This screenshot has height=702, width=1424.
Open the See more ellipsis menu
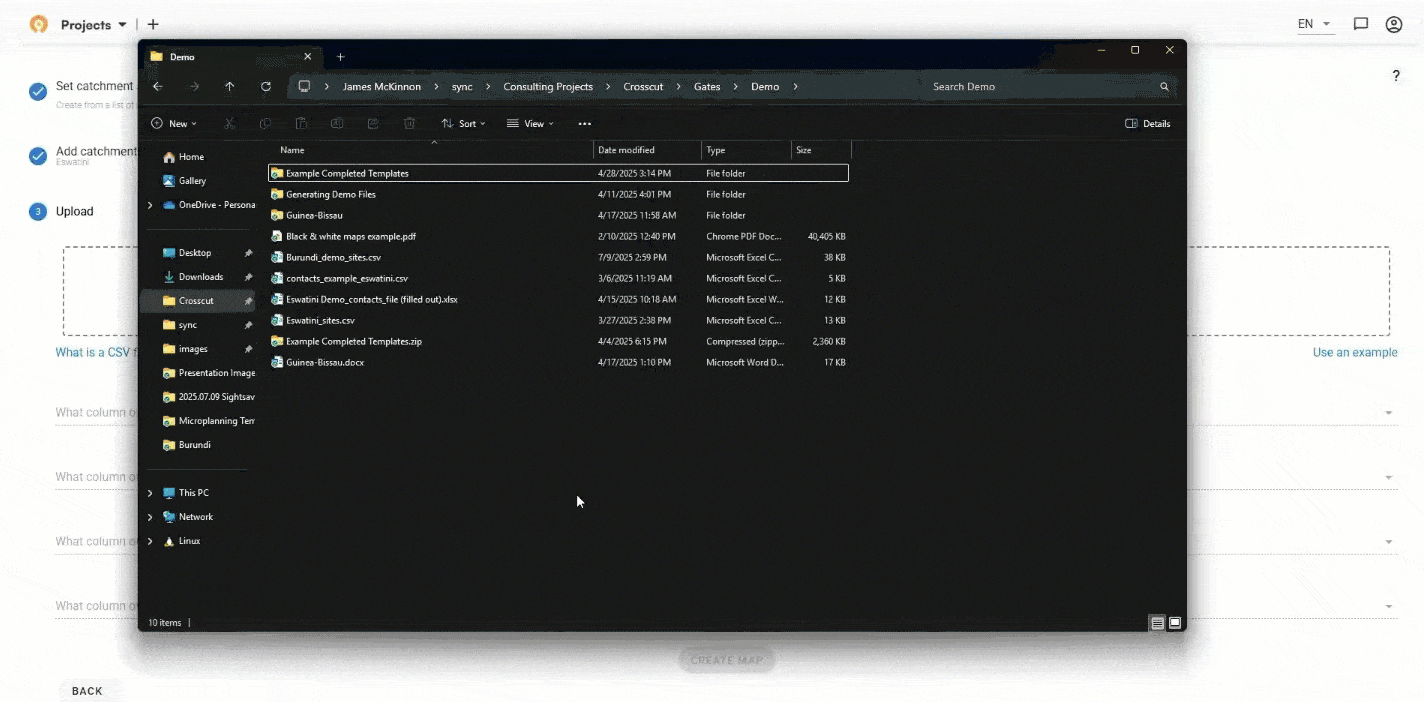coord(585,124)
